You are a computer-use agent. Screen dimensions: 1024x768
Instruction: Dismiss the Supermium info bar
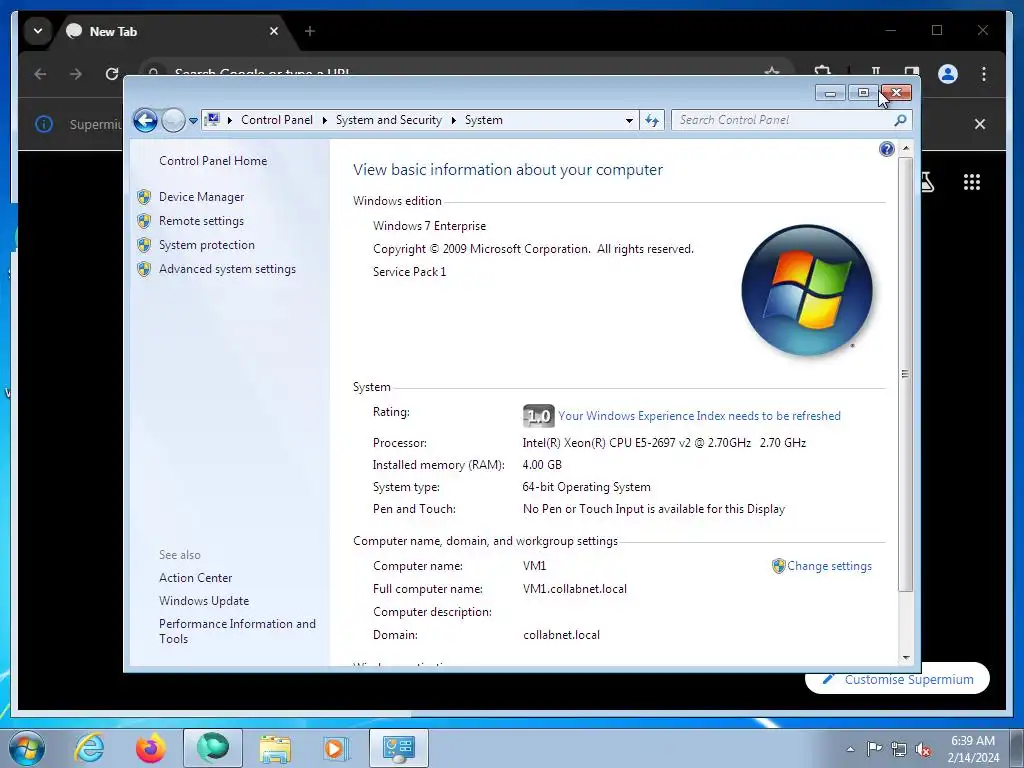pyautogui.click(x=980, y=124)
